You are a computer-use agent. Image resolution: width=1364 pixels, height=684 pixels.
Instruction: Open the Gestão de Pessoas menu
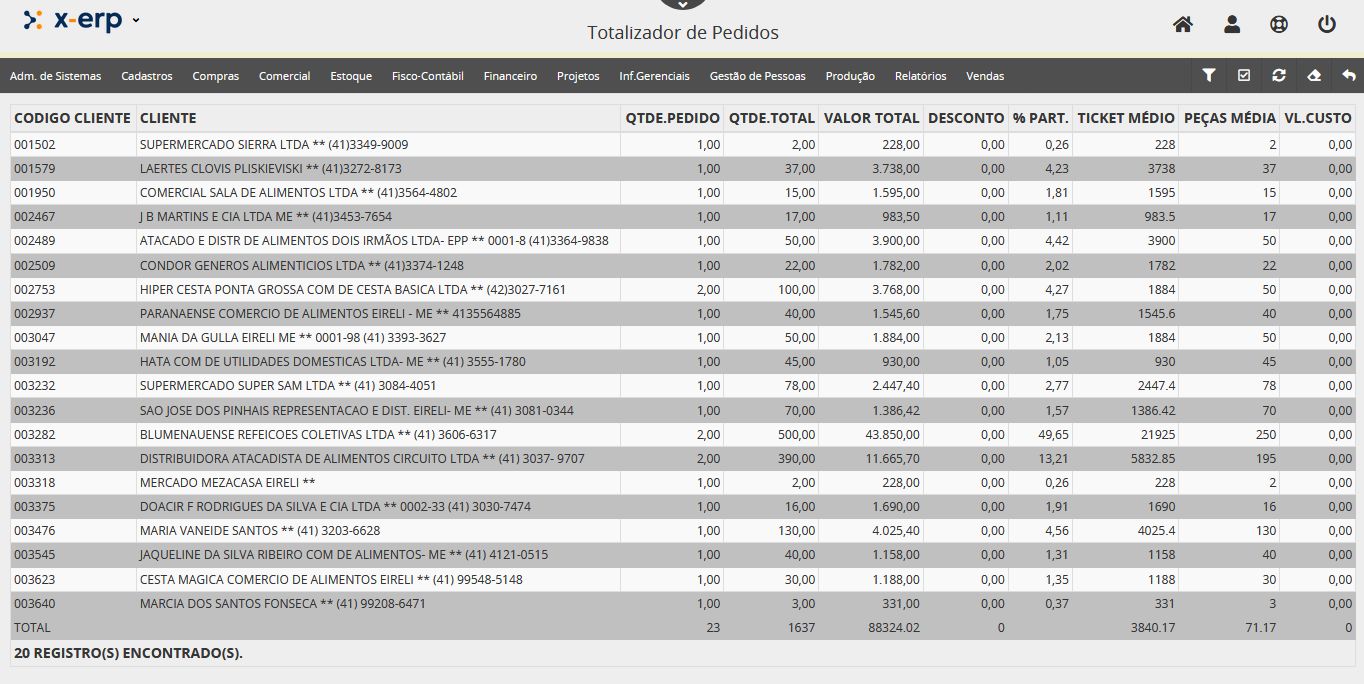coord(758,76)
